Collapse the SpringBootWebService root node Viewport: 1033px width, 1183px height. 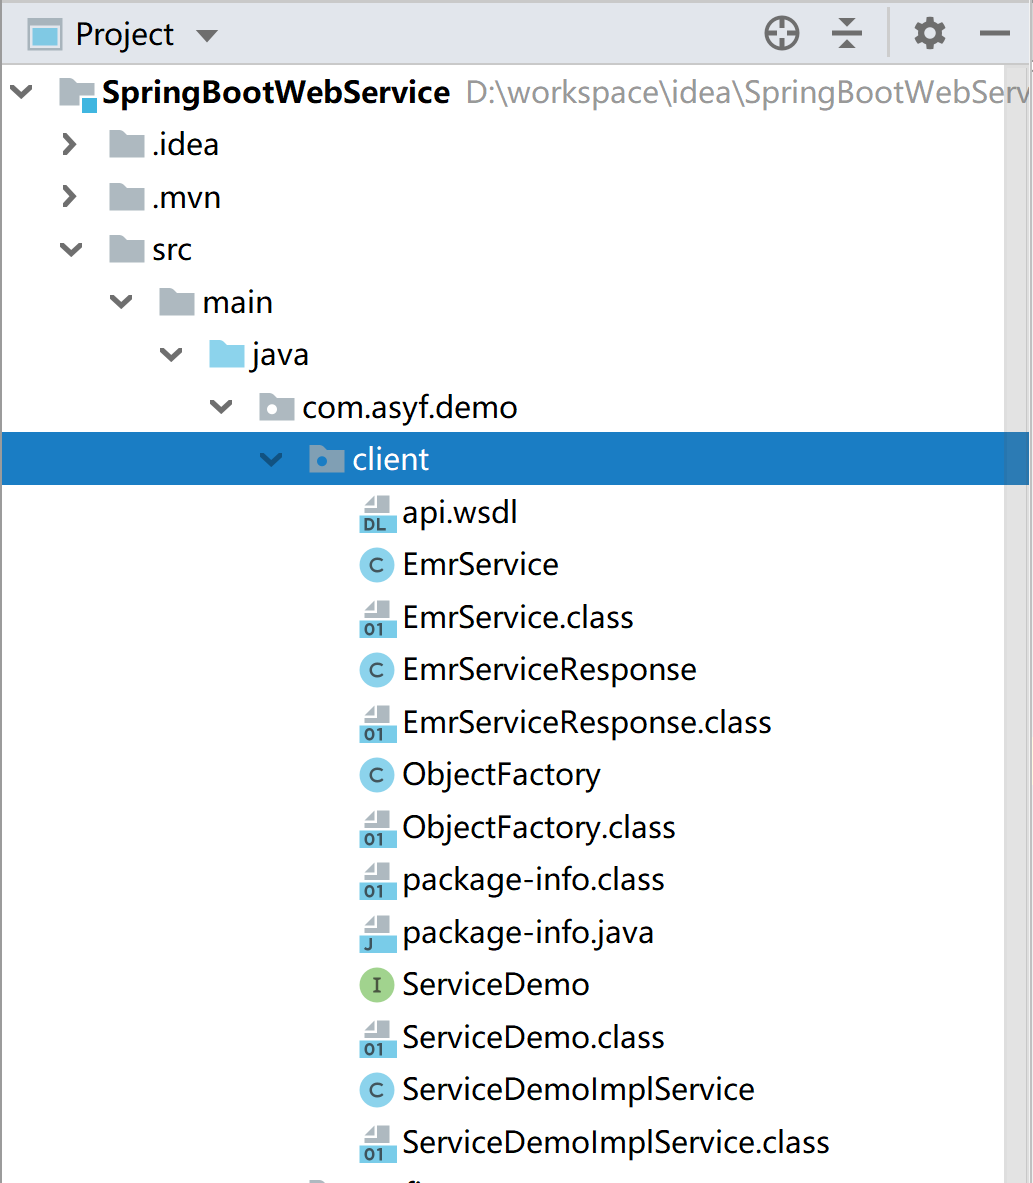[21, 91]
